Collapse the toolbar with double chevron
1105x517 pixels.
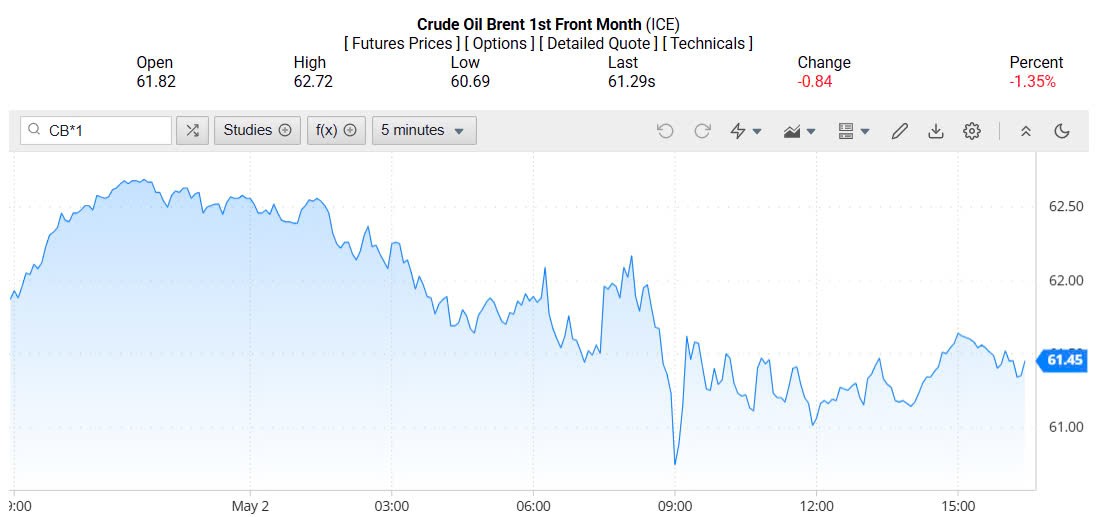coord(1025,131)
